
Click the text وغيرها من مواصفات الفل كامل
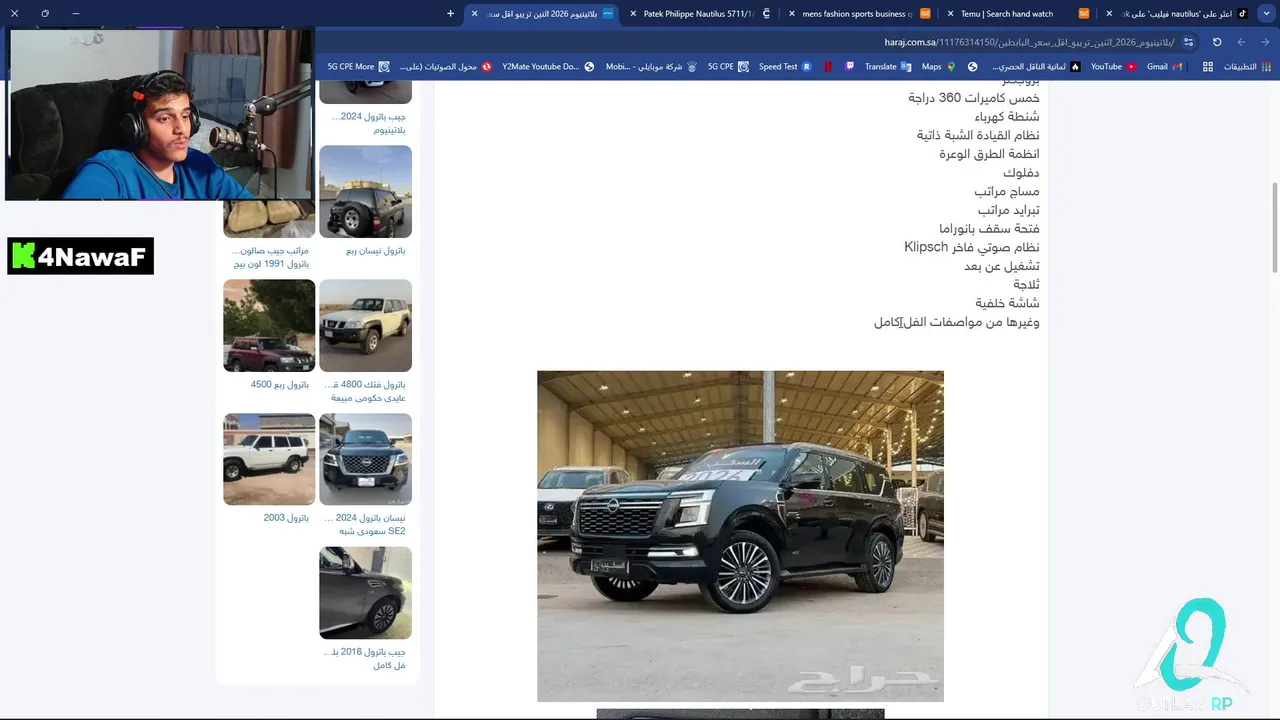(x=956, y=322)
